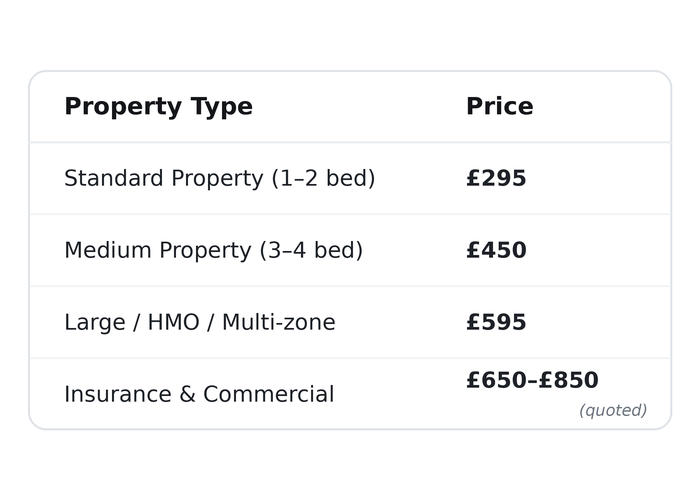
Task: Select the Medium Property (3–4 bed) row
Action: (x=350, y=250)
